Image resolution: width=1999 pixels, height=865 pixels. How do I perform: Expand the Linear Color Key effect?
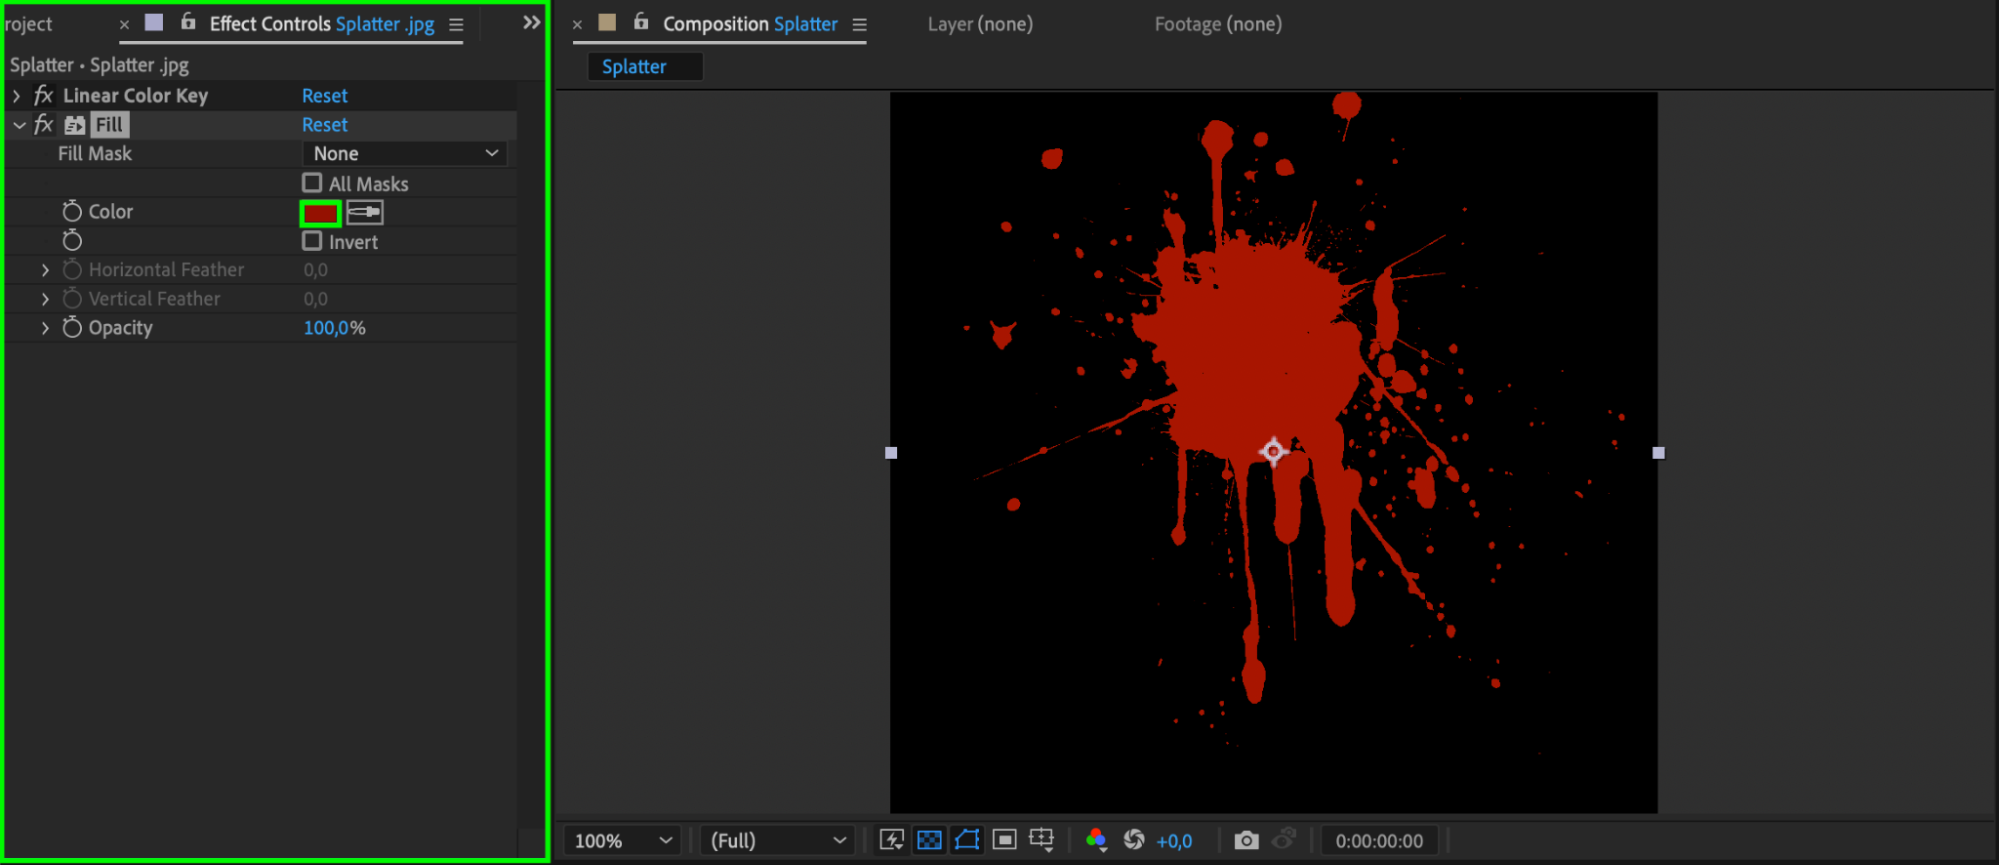(x=16, y=96)
